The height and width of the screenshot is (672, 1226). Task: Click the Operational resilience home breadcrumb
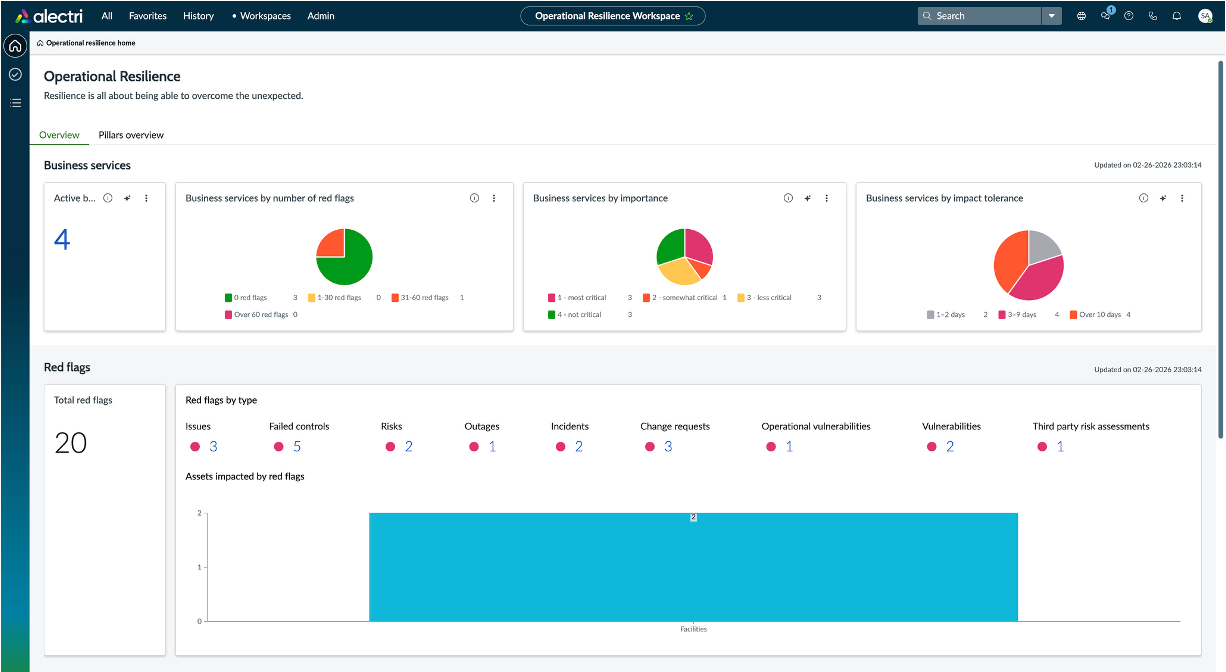click(x=90, y=43)
